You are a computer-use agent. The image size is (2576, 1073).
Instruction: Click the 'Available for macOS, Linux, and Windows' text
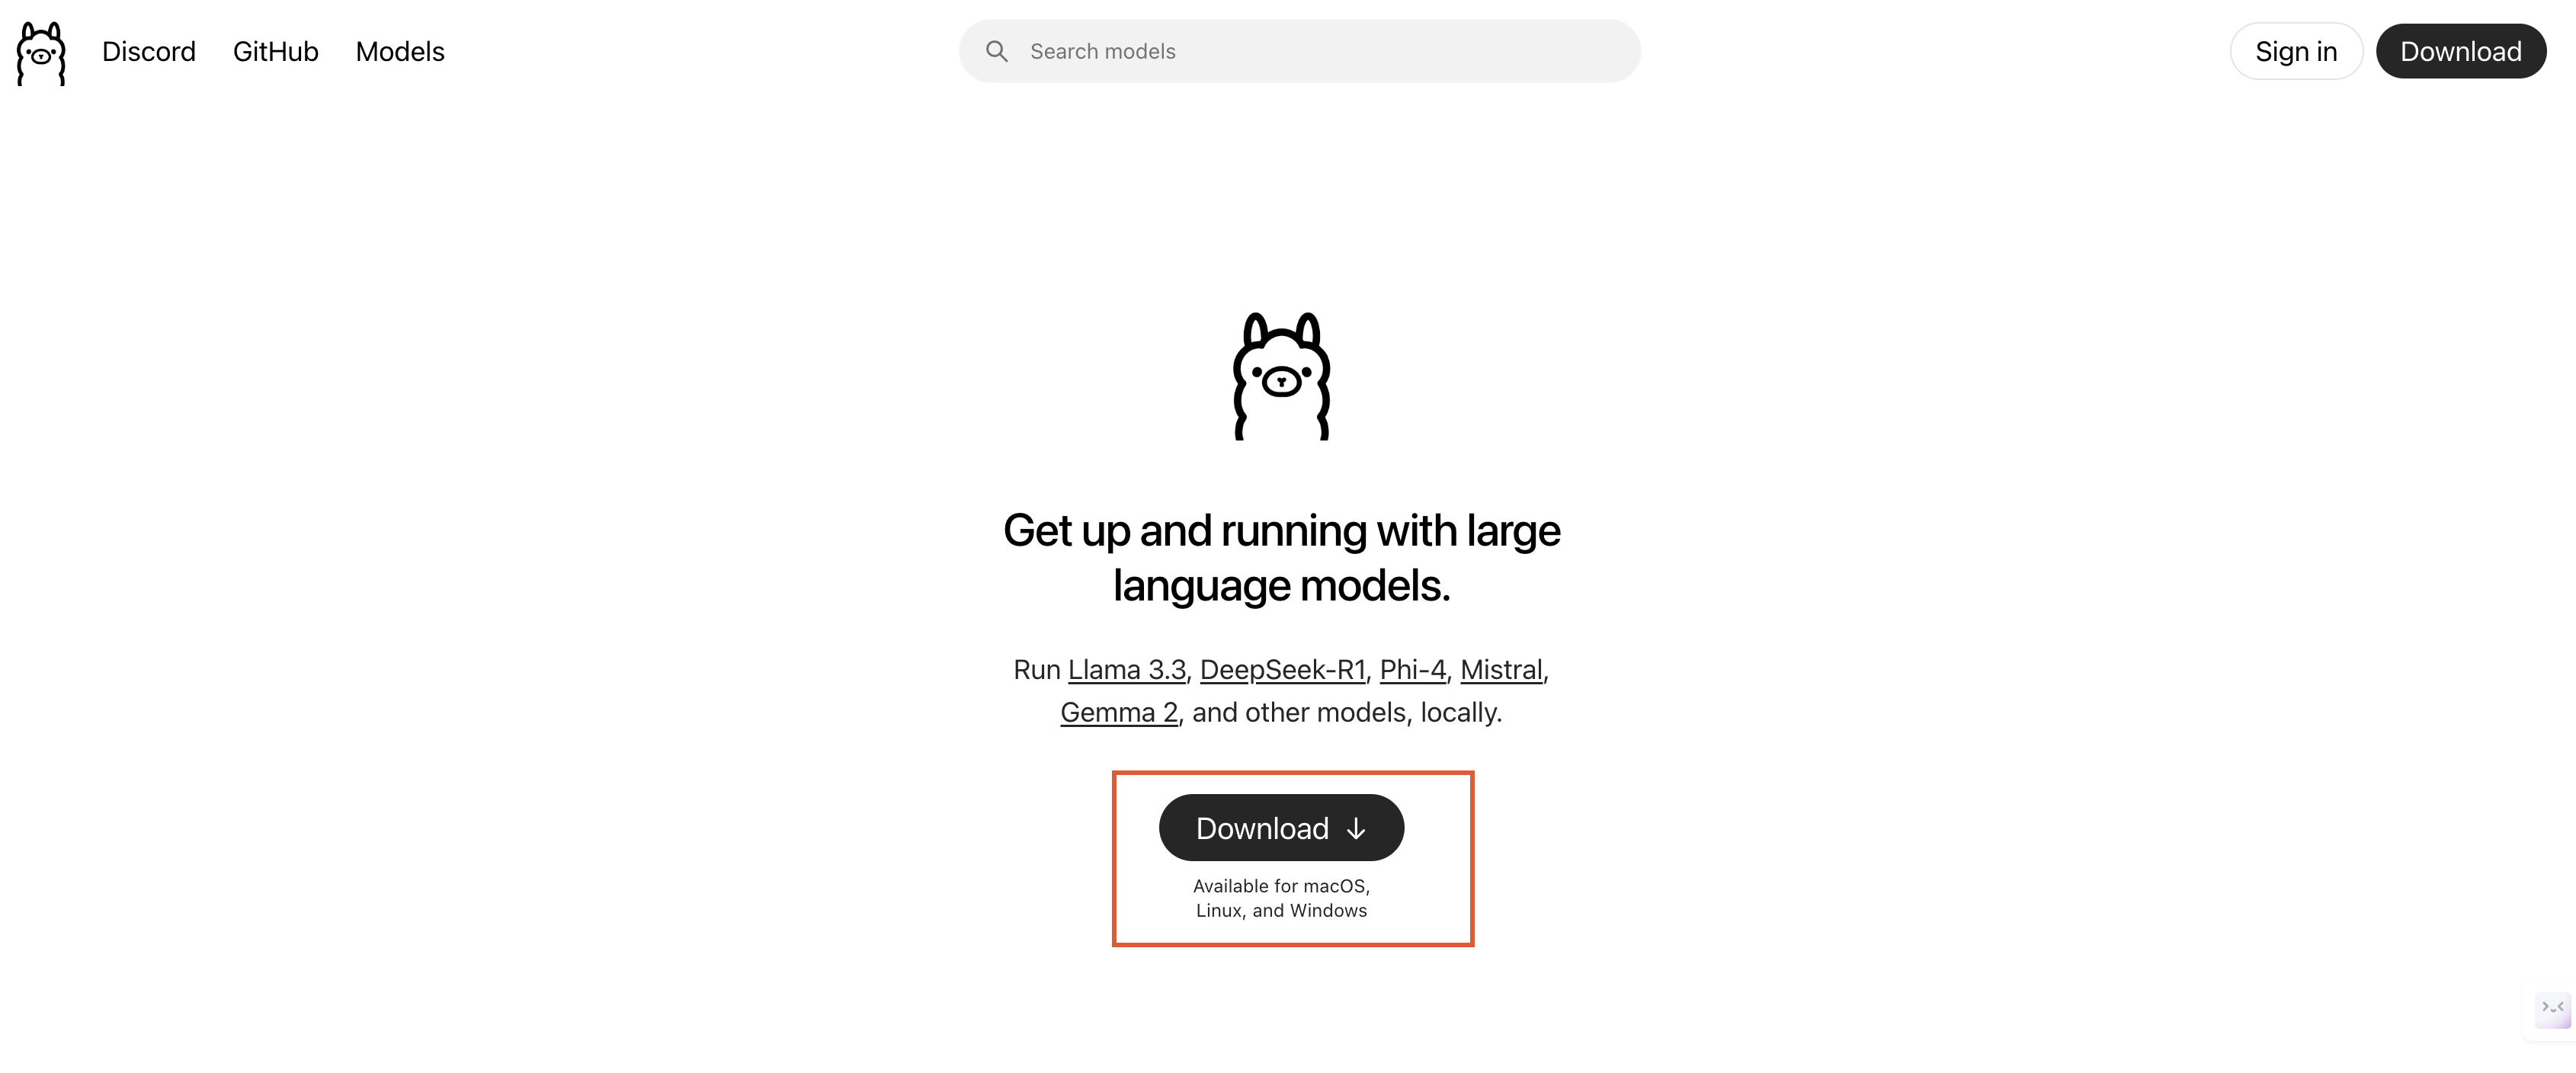click(1281, 898)
